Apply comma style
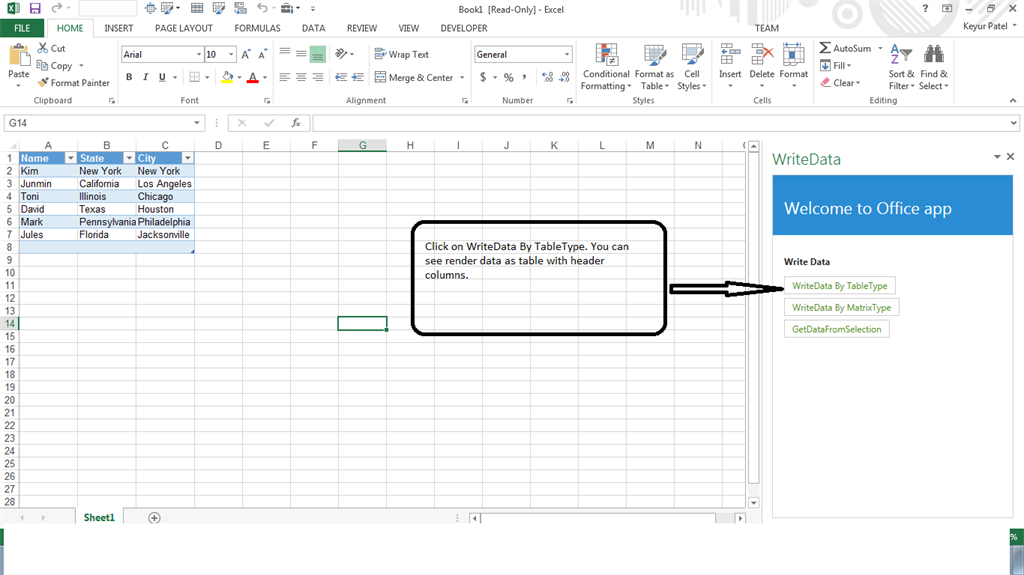1024x575 pixels. (x=524, y=77)
